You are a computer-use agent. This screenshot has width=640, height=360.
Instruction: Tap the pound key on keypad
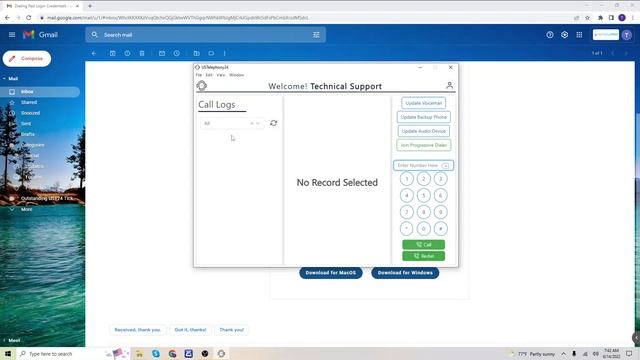coord(440,229)
